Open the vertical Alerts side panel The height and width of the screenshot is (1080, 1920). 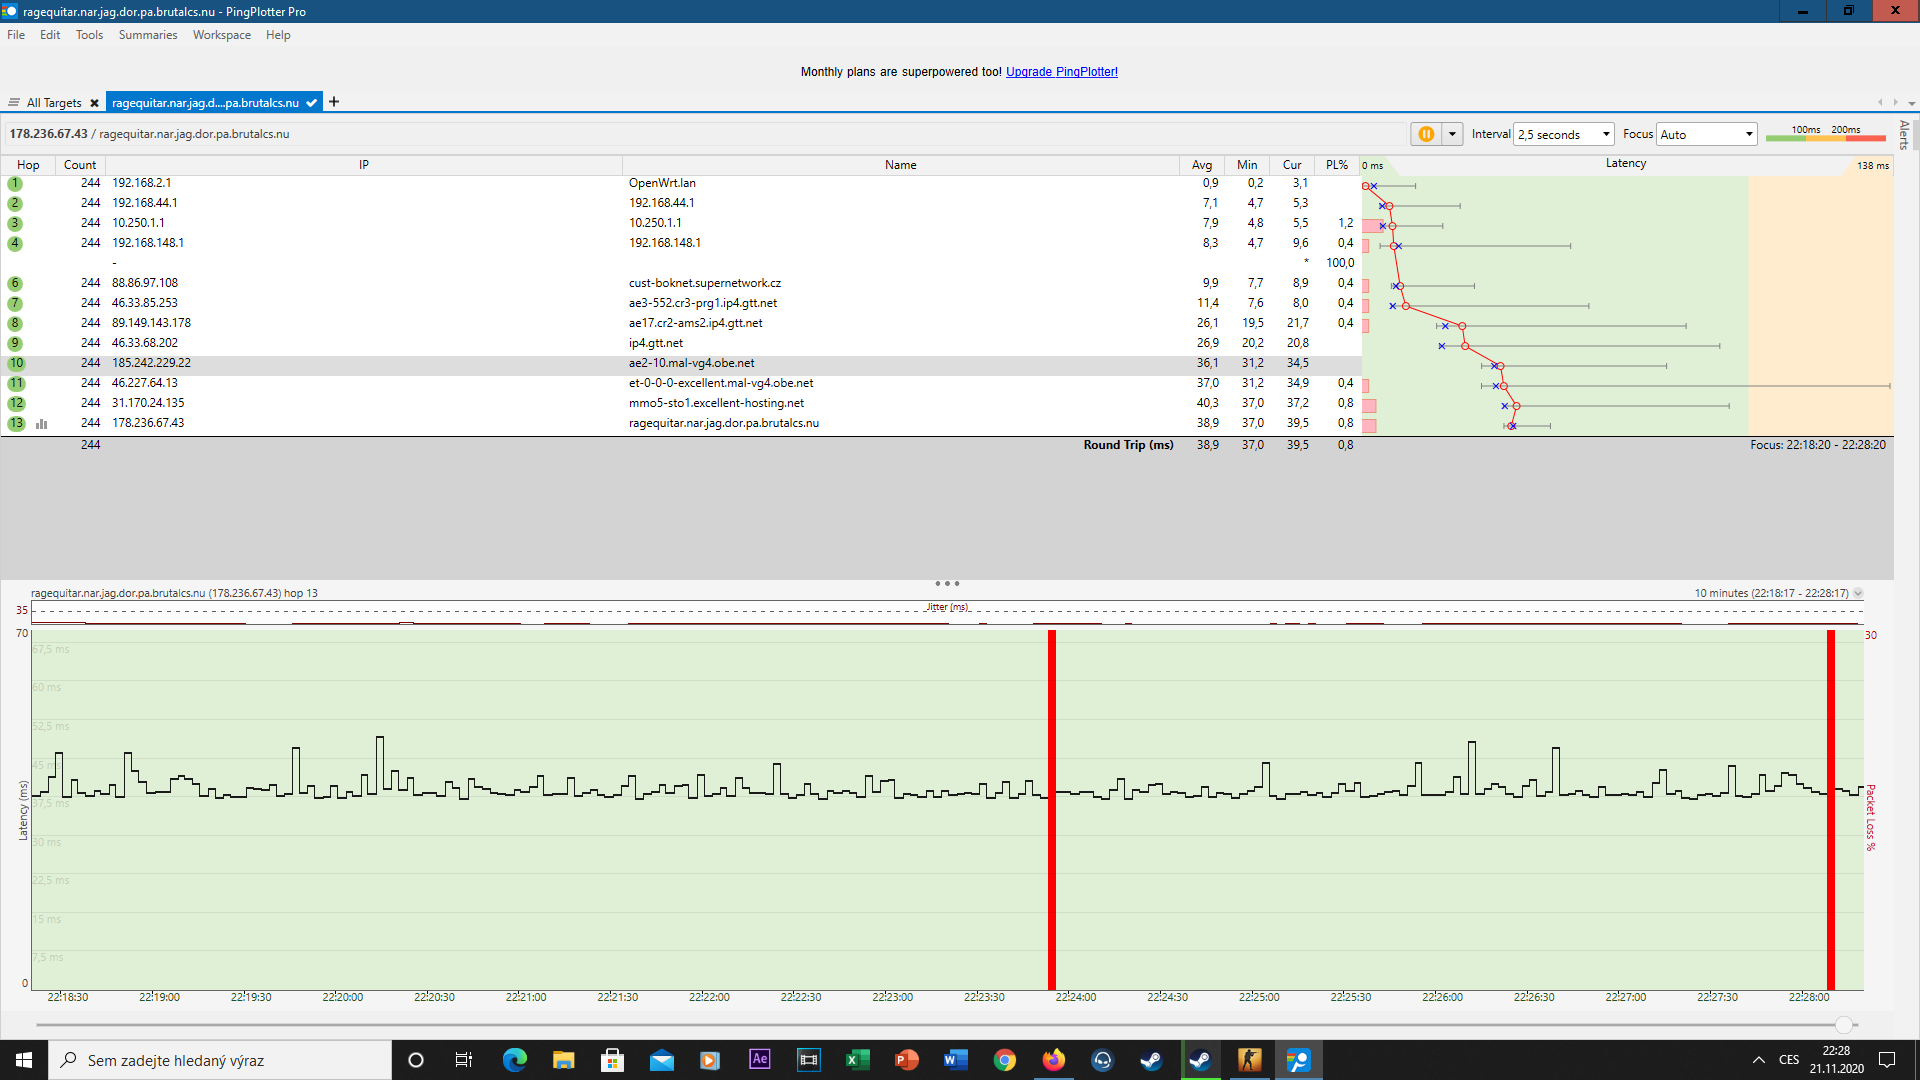(1905, 135)
